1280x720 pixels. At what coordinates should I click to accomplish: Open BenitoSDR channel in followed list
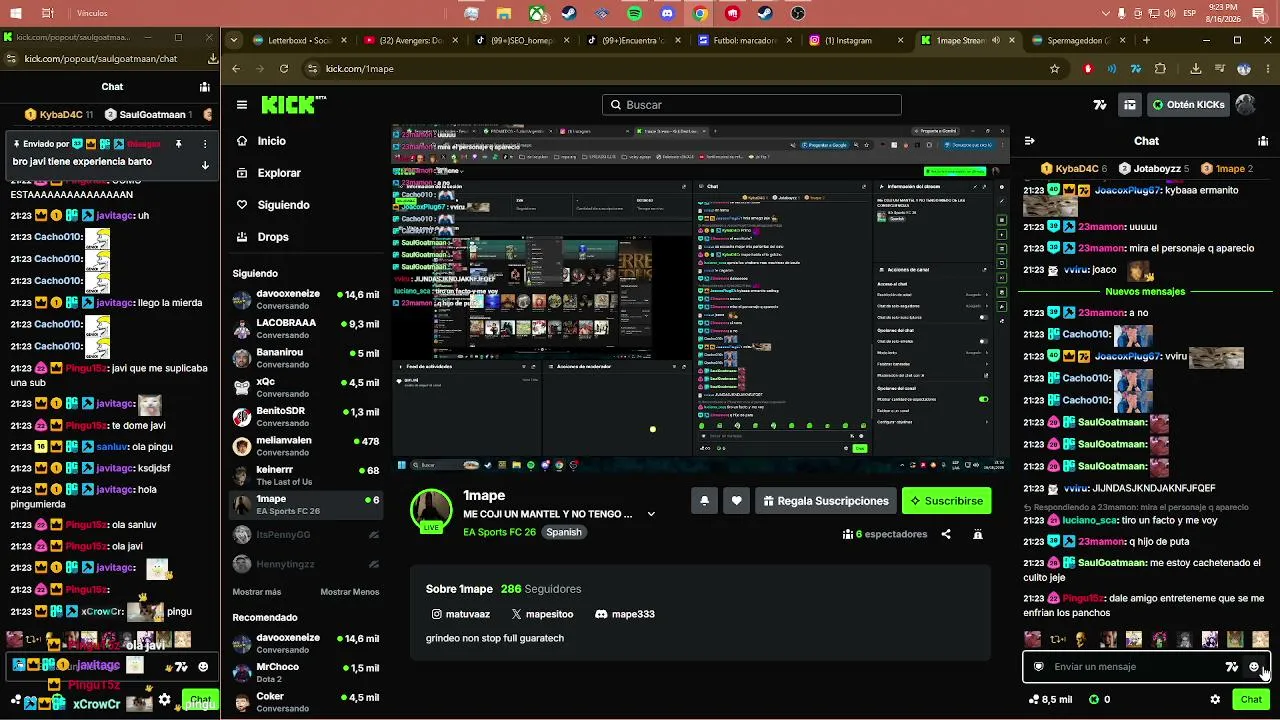coord(306,417)
